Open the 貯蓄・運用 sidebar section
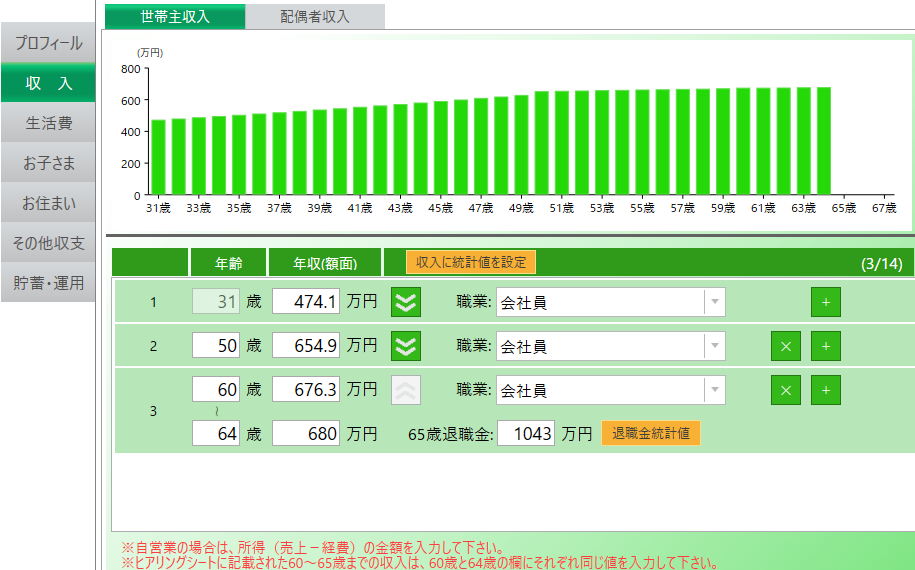915x570 pixels. click(48, 283)
